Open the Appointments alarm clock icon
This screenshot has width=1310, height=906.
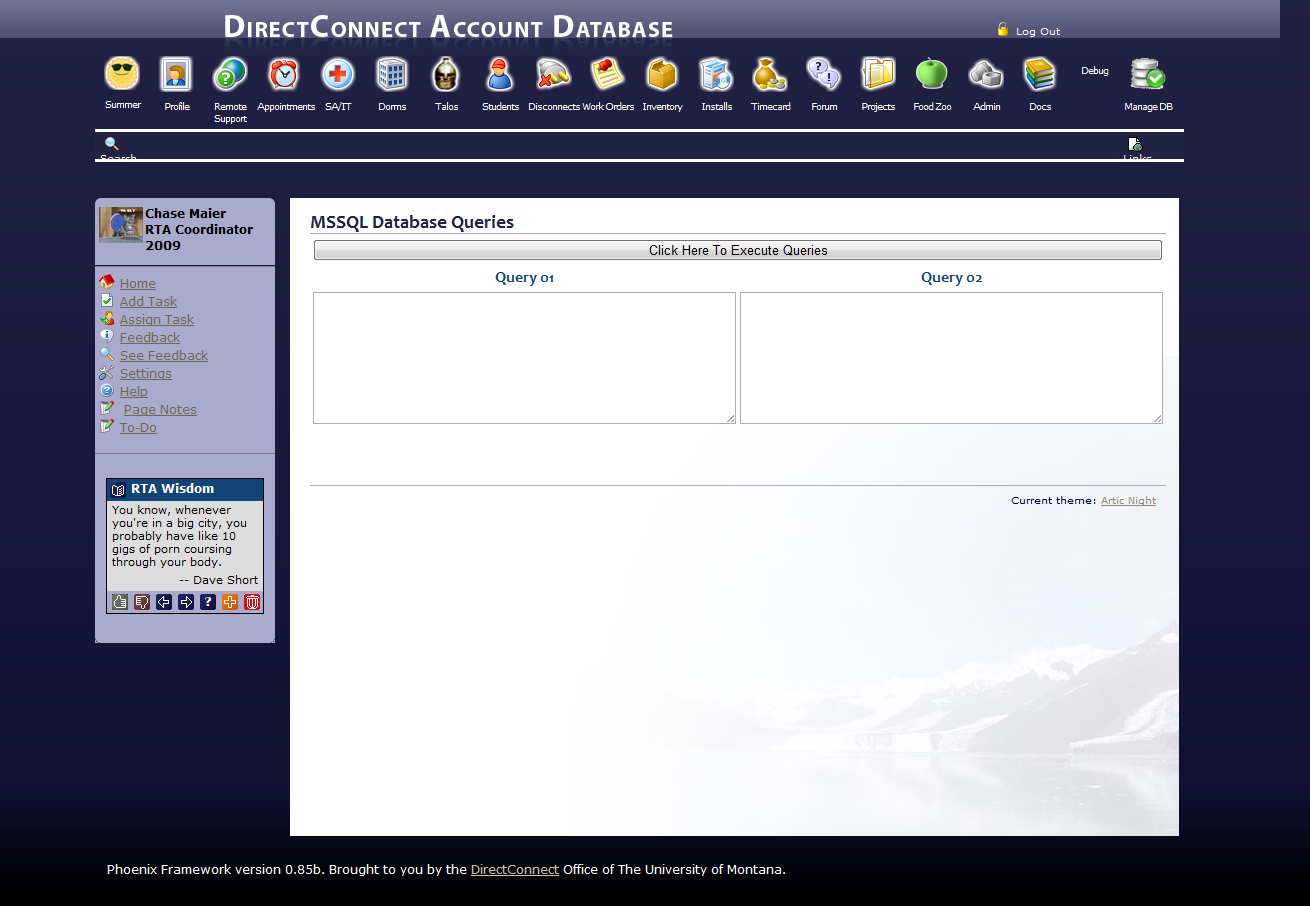pyautogui.click(x=284, y=74)
